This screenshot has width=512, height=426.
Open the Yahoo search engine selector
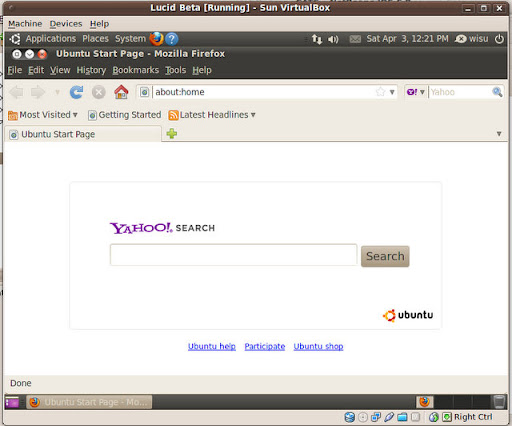coord(416,92)
